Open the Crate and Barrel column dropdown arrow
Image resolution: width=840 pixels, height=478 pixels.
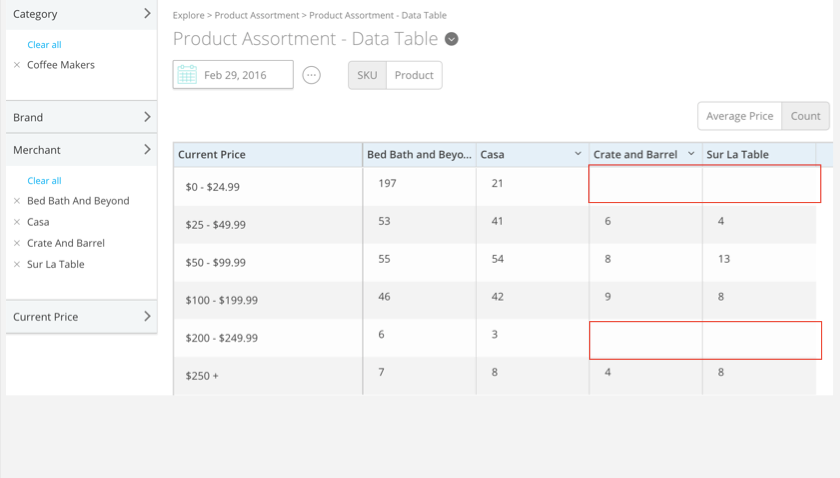691,154
